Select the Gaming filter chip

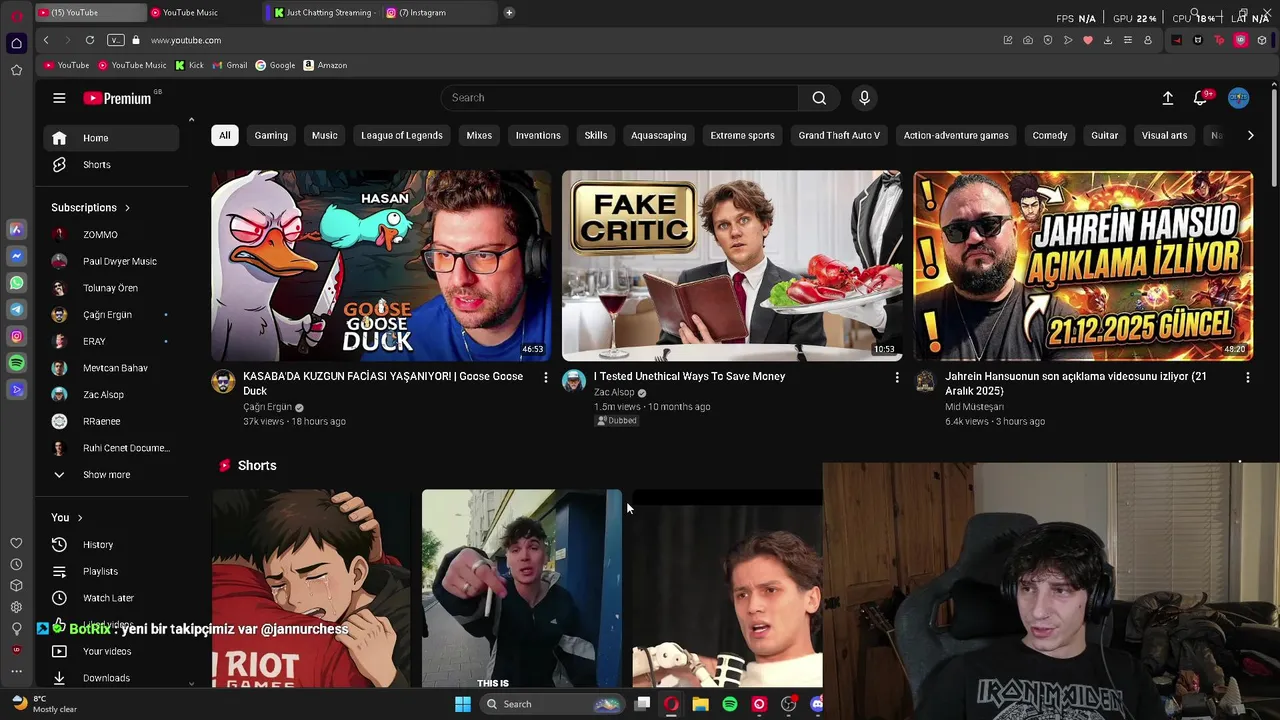pos(271,135)
